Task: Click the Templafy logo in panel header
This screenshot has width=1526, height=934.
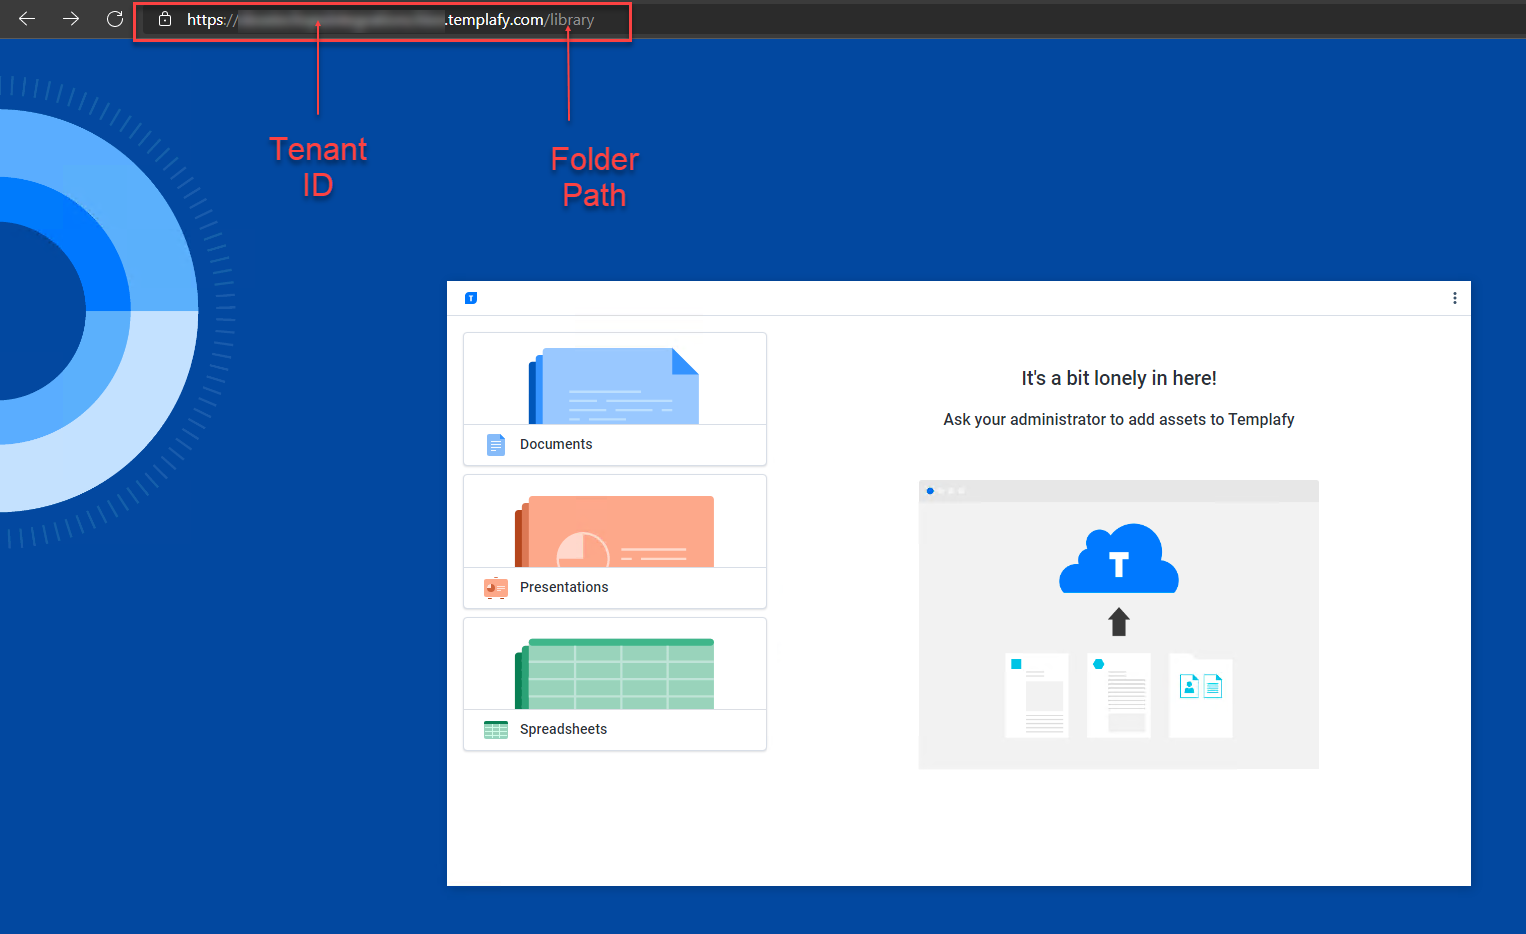Action: pyautogui.click(x=471, y=298)
